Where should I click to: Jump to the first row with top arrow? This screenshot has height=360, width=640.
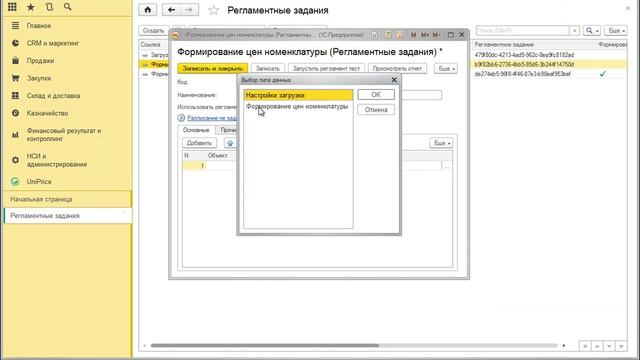point(585,346)
